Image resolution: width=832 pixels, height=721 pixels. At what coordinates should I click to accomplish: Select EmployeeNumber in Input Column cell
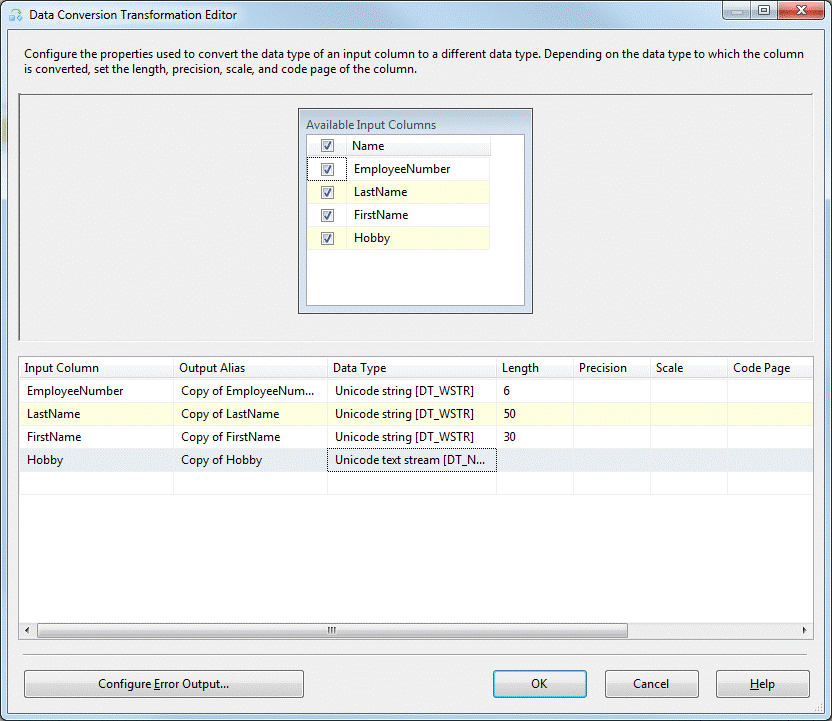[x=96, y=391]
